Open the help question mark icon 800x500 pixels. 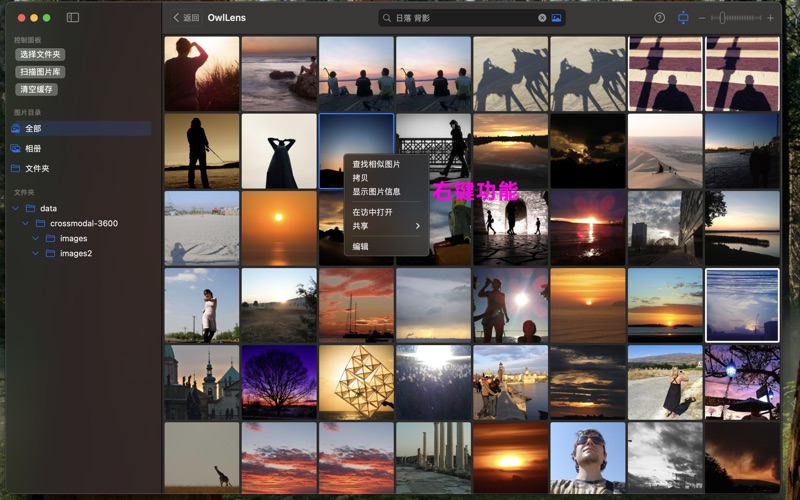pos(659,18)
